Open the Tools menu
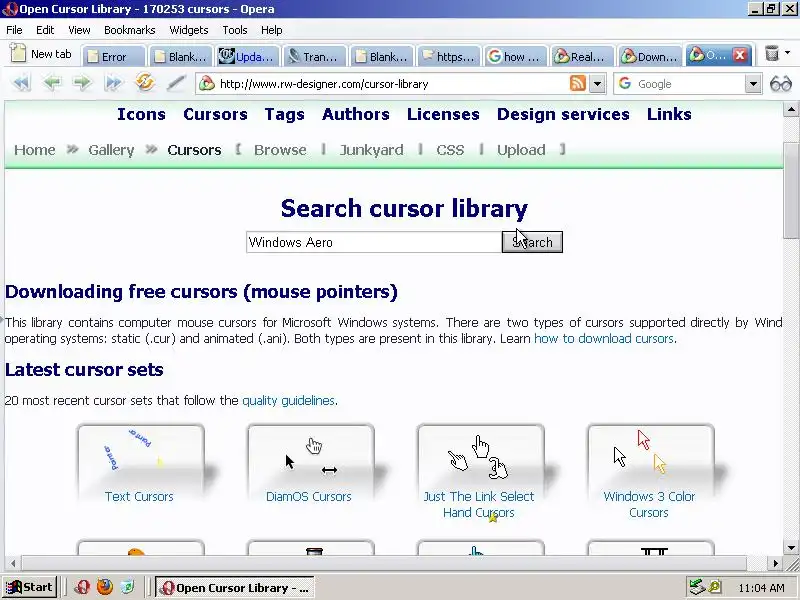Image resolution: width=800 pixels, height=600 pixels. click(235, 30)
